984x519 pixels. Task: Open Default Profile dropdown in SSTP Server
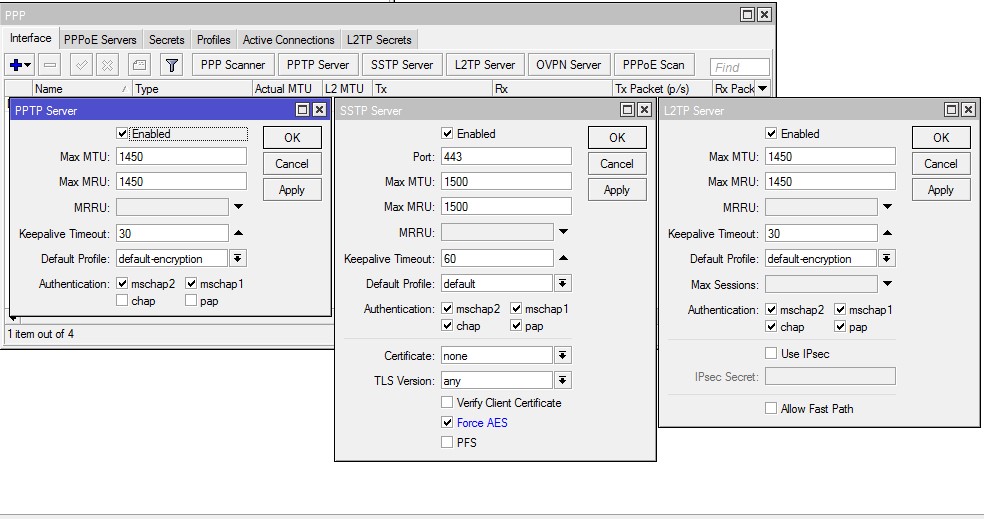coord(563,284)
